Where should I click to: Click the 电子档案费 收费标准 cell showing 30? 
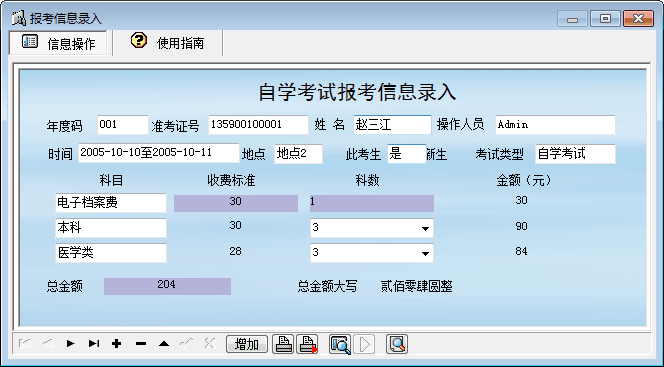click(236, 203)
